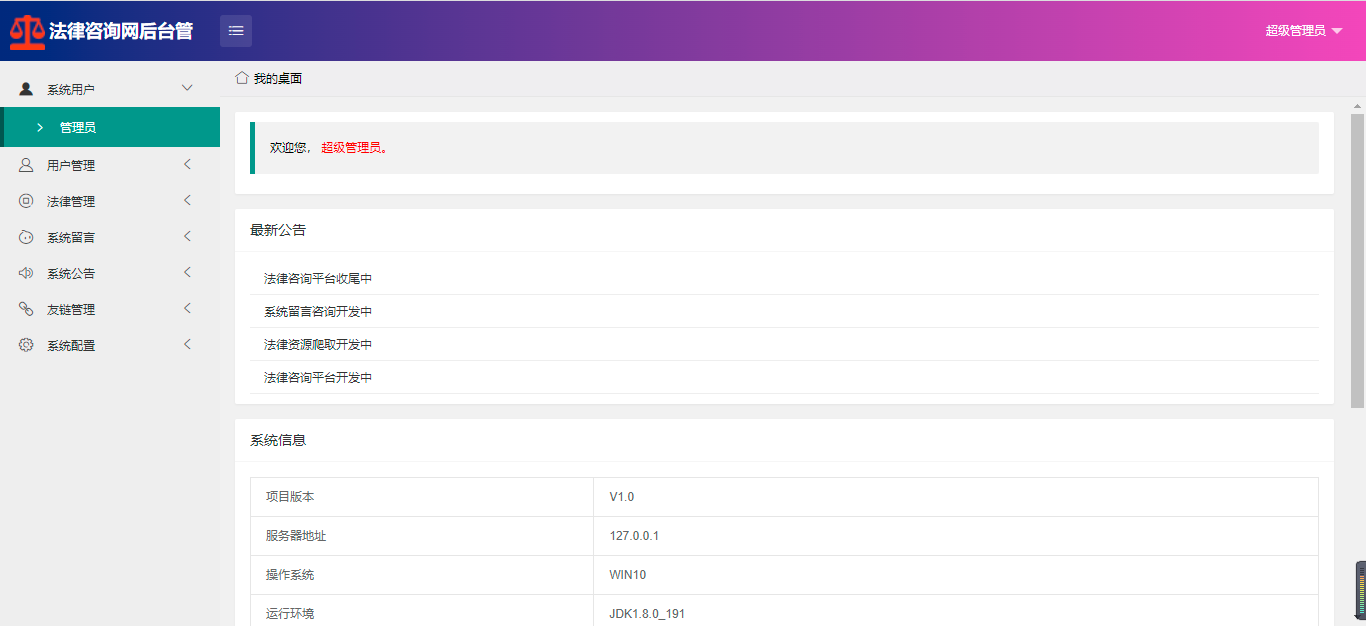Viewport: 1366px width, 626px height.
Task: Click the V1.0 version value
Action: coord(622,497)
